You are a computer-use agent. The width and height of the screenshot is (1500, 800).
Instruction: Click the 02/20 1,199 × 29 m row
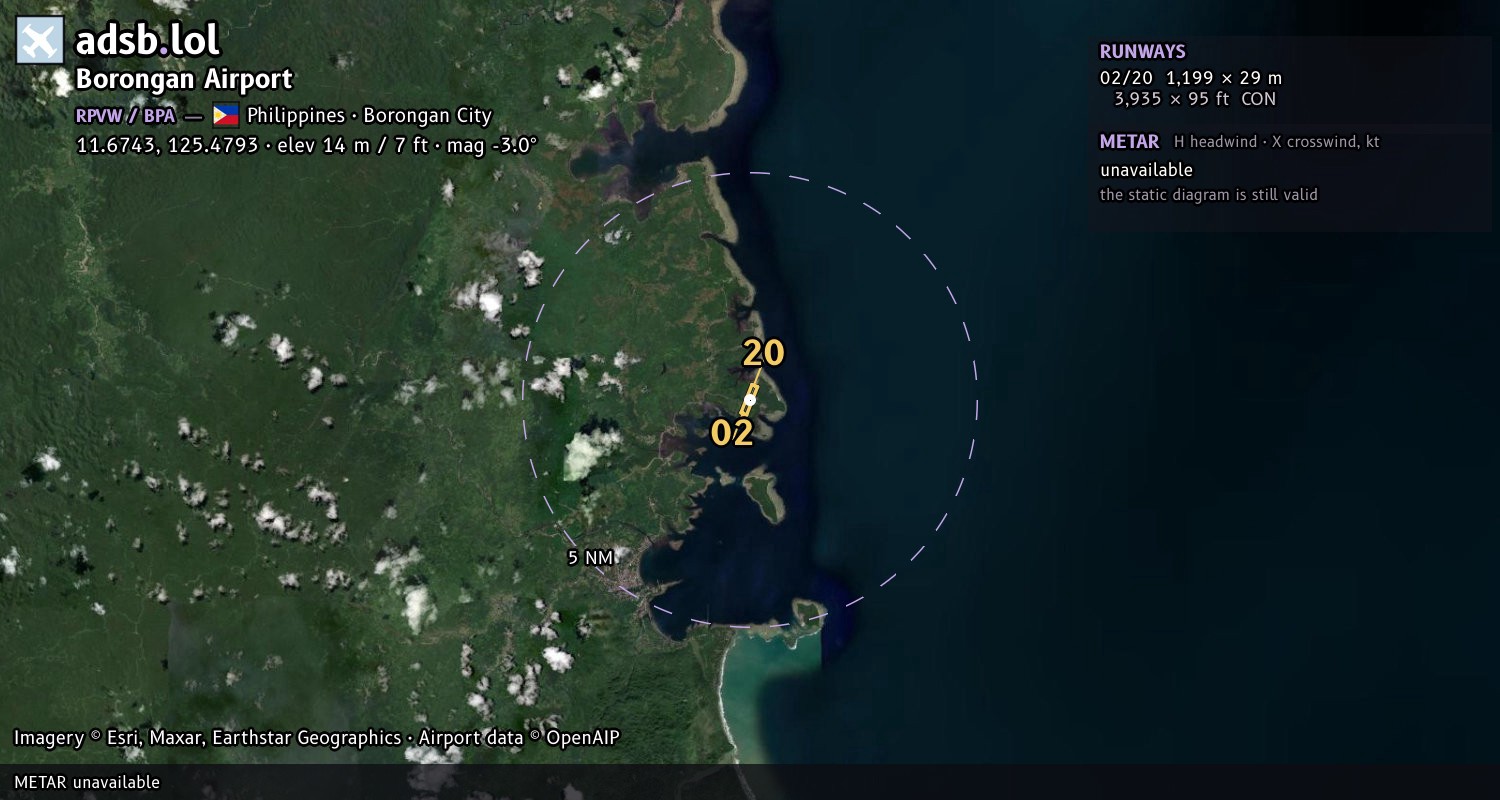coord(1191,78)
